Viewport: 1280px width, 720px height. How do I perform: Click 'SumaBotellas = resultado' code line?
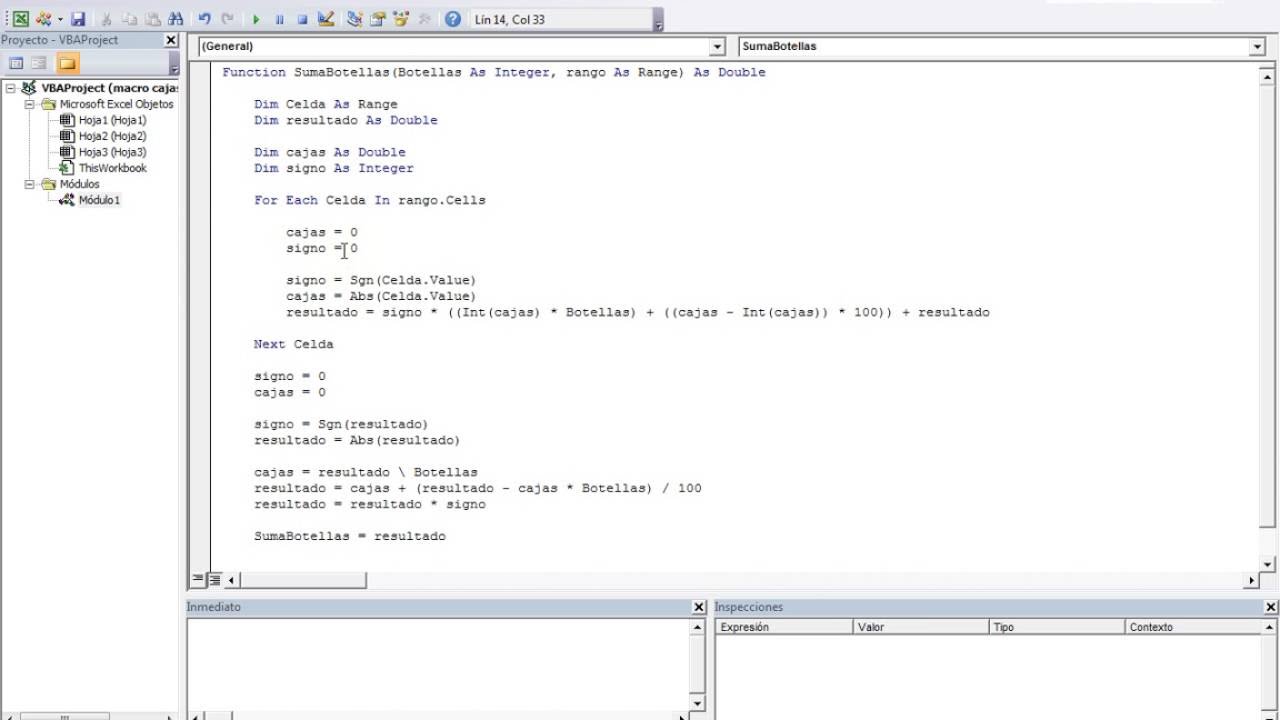[x=350, y=536]
